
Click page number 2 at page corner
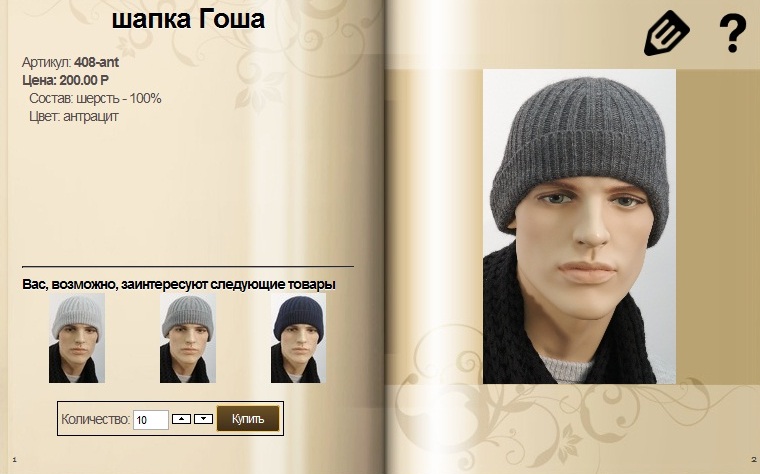754,459
